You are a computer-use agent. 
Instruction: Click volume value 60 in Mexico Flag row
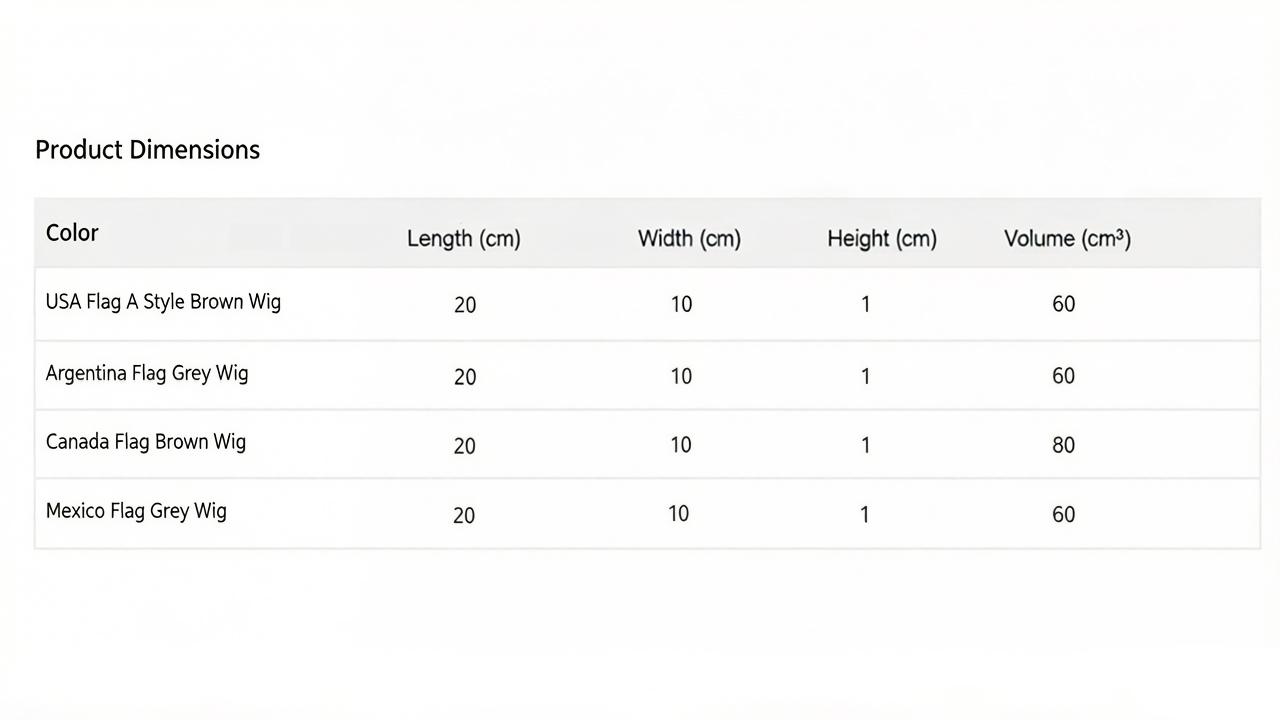pos(1063,515)
